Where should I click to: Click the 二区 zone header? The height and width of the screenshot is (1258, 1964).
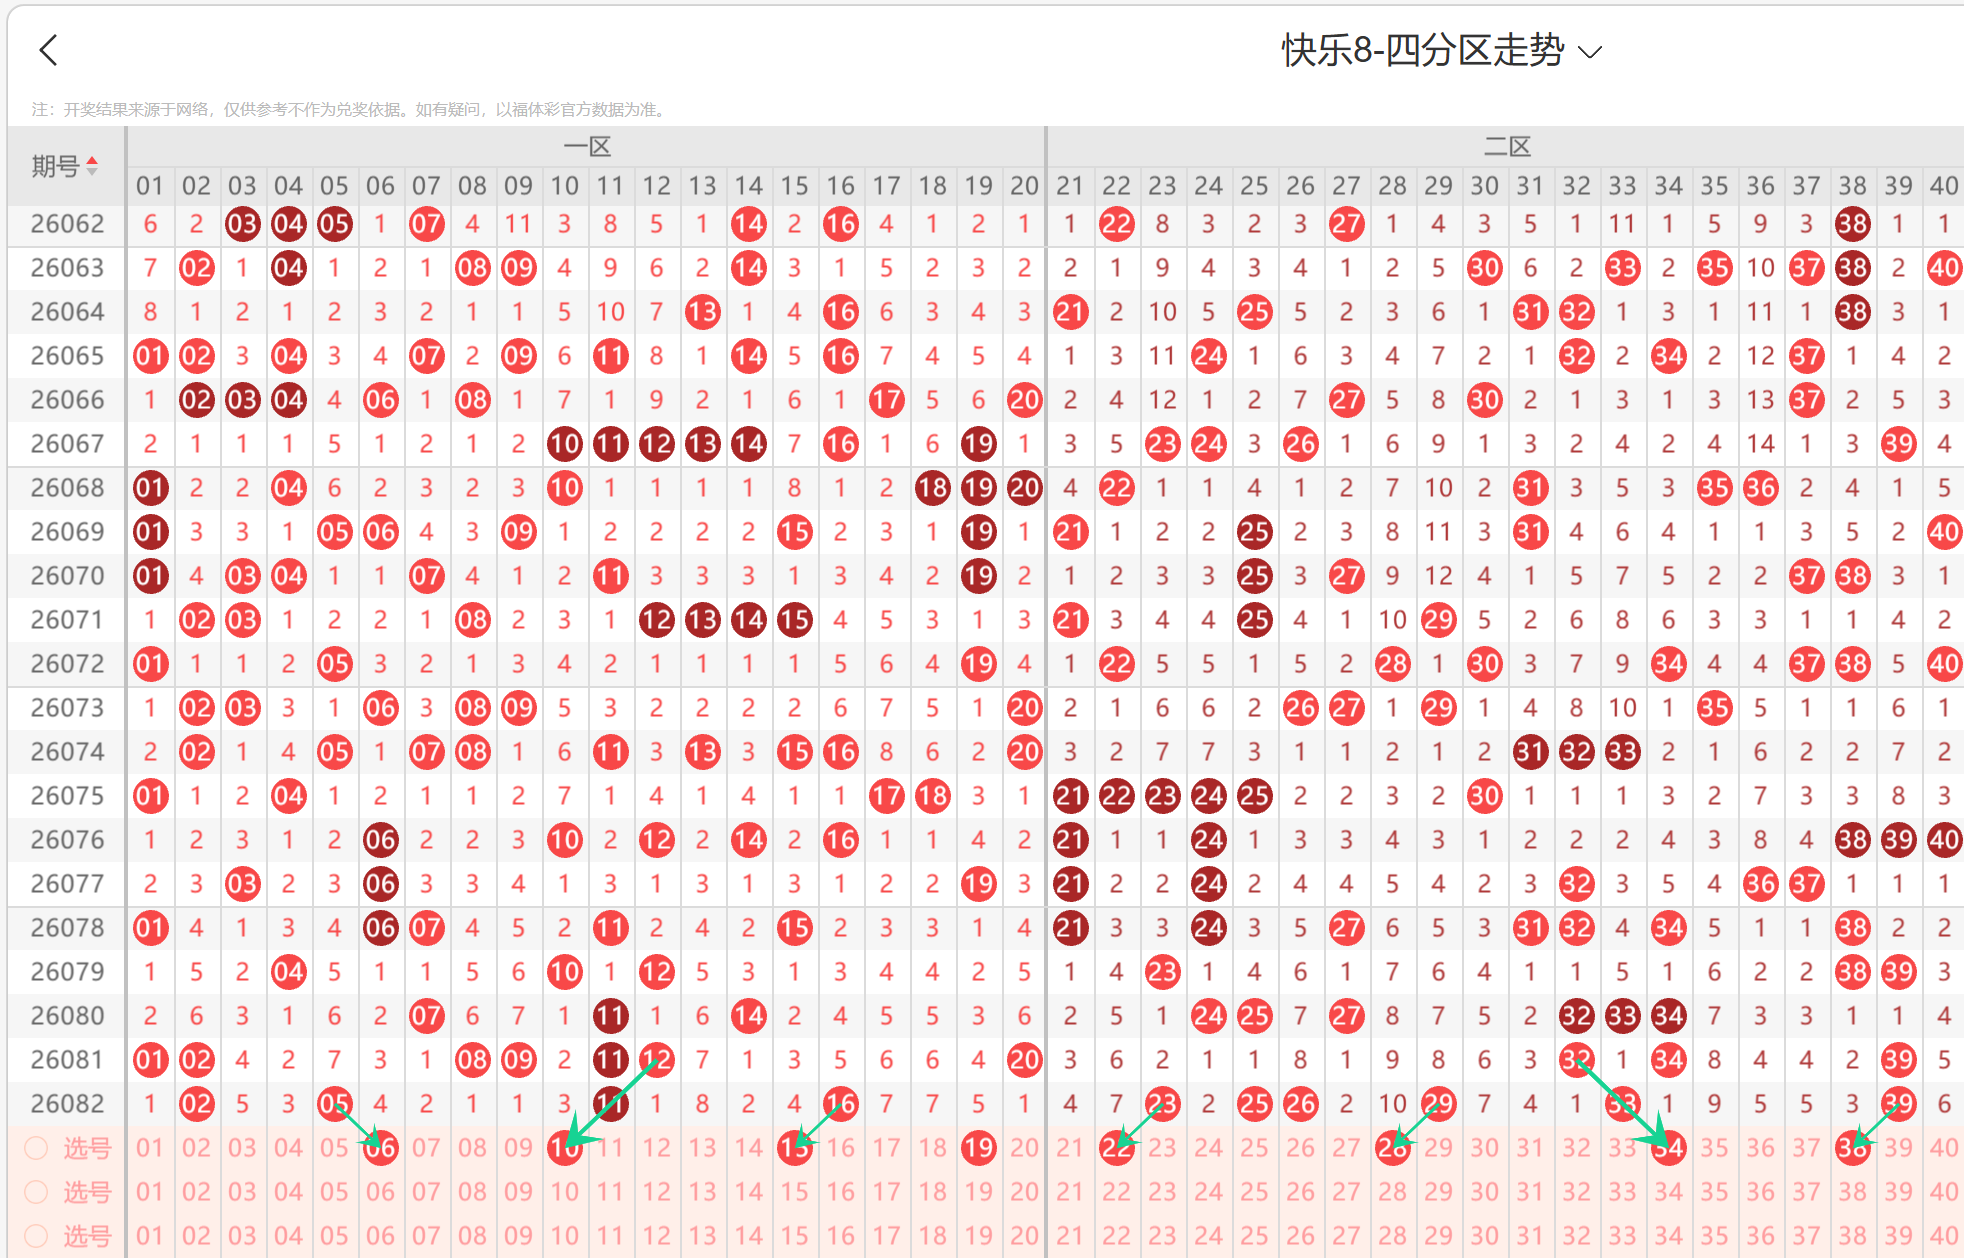pyautogui.click(x=1507, y=147)
